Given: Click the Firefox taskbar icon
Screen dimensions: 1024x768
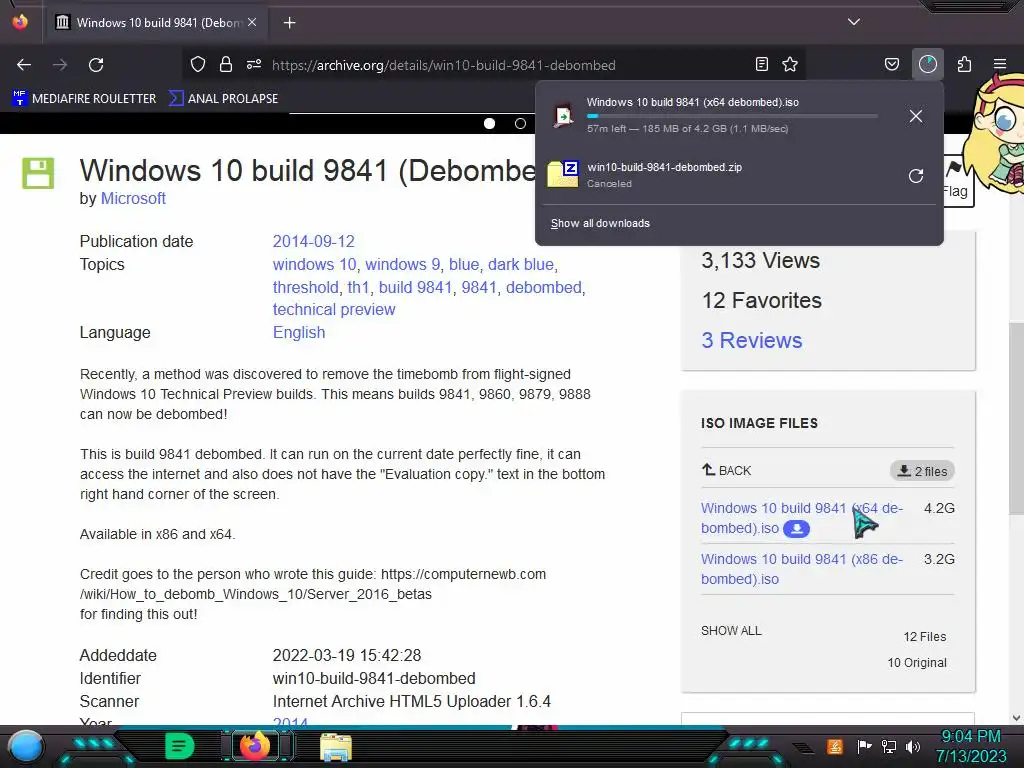Looking at the screenshot, I should point(255,746).
